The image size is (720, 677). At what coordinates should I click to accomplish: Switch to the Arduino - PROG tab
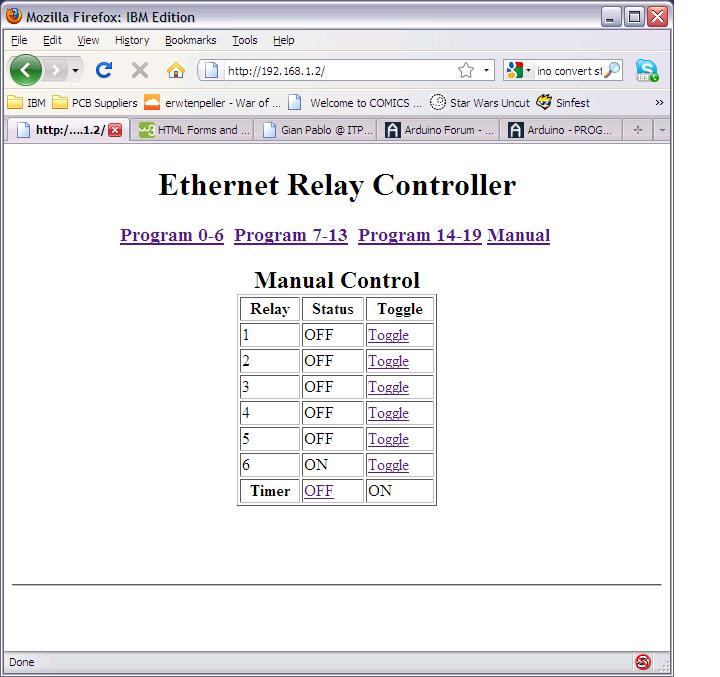click(x=561, y=130)
